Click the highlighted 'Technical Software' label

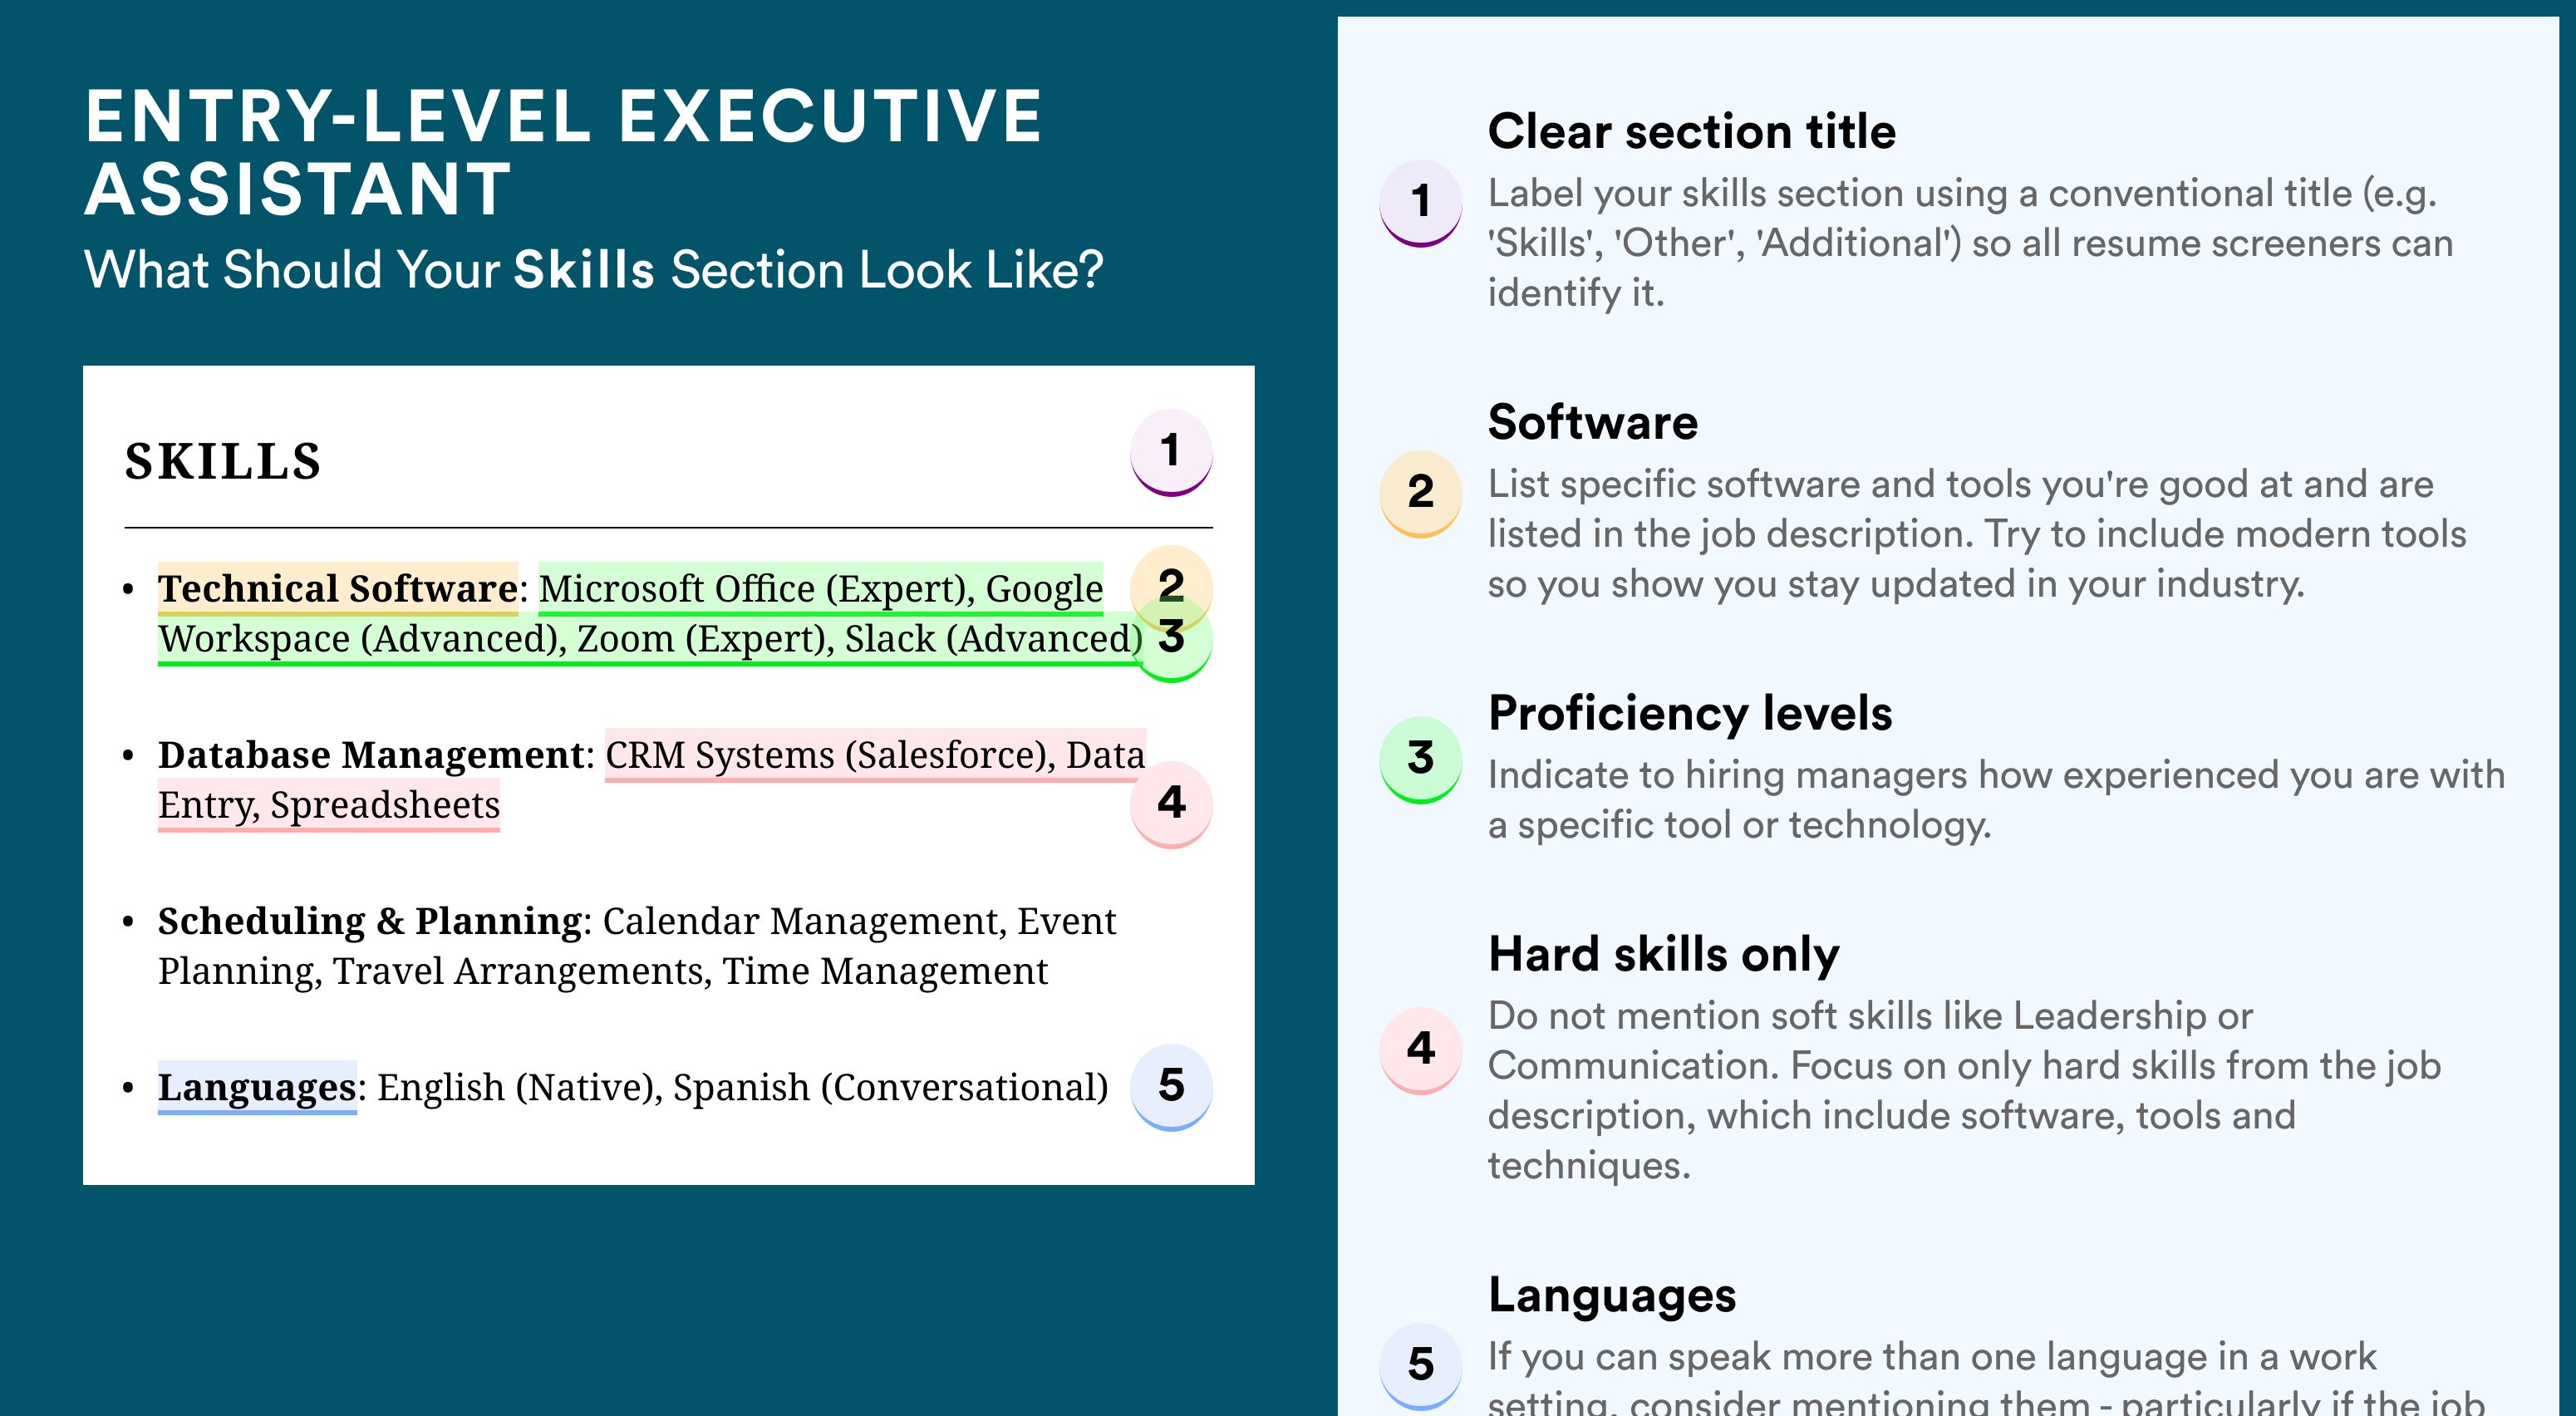(x=337, y=589)
